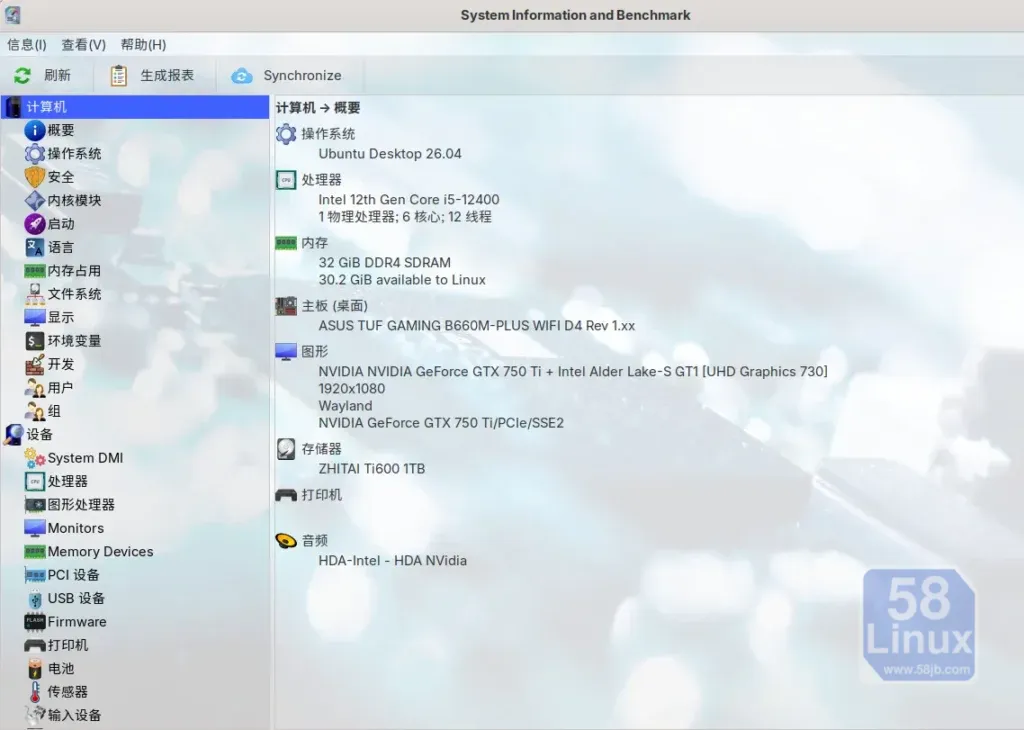Image resolution: width=1024 pixels, height=730 pixels.
Task: Click the 打印机 heading in summary pane
Action: [x=321, y=494]
